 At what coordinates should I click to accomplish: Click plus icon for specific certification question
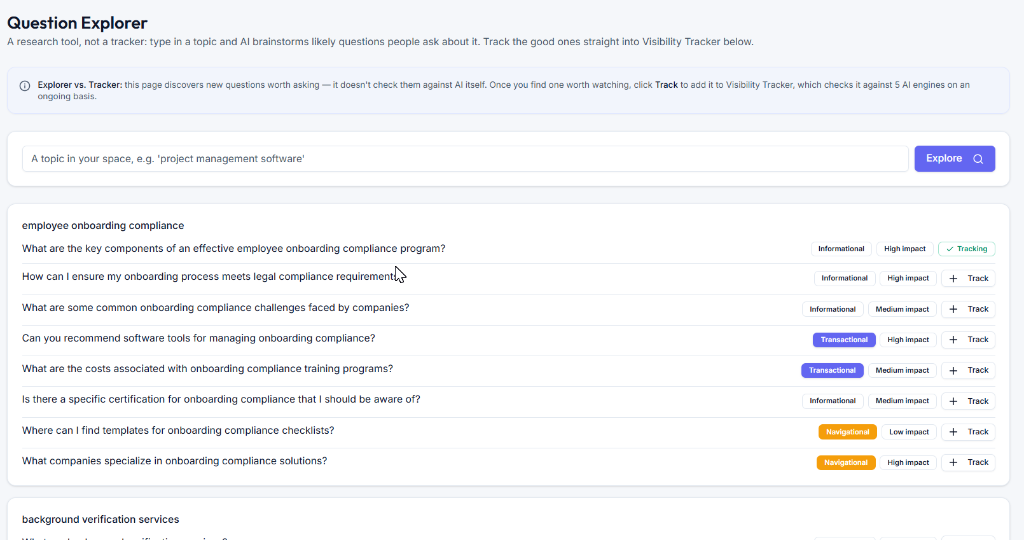(953, 401)
